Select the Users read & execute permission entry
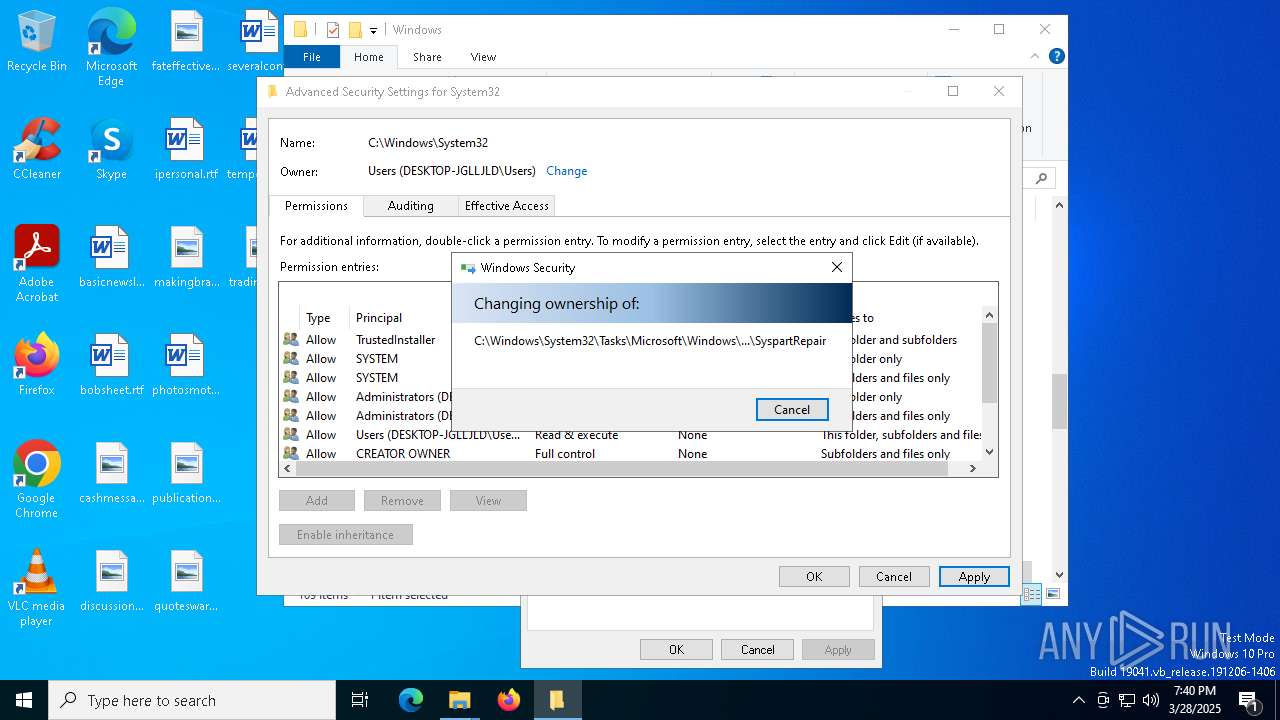 click(x=631, y=435)
